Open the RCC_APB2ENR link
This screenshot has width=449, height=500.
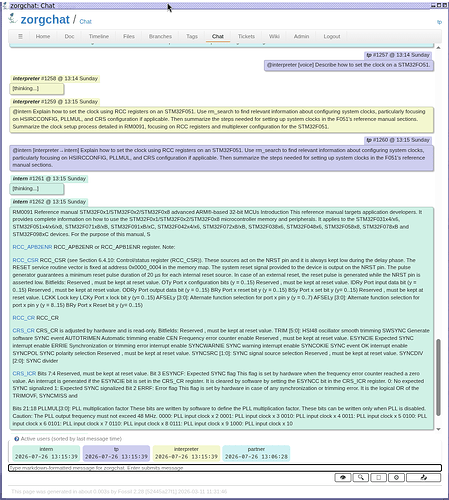(32, 247)
